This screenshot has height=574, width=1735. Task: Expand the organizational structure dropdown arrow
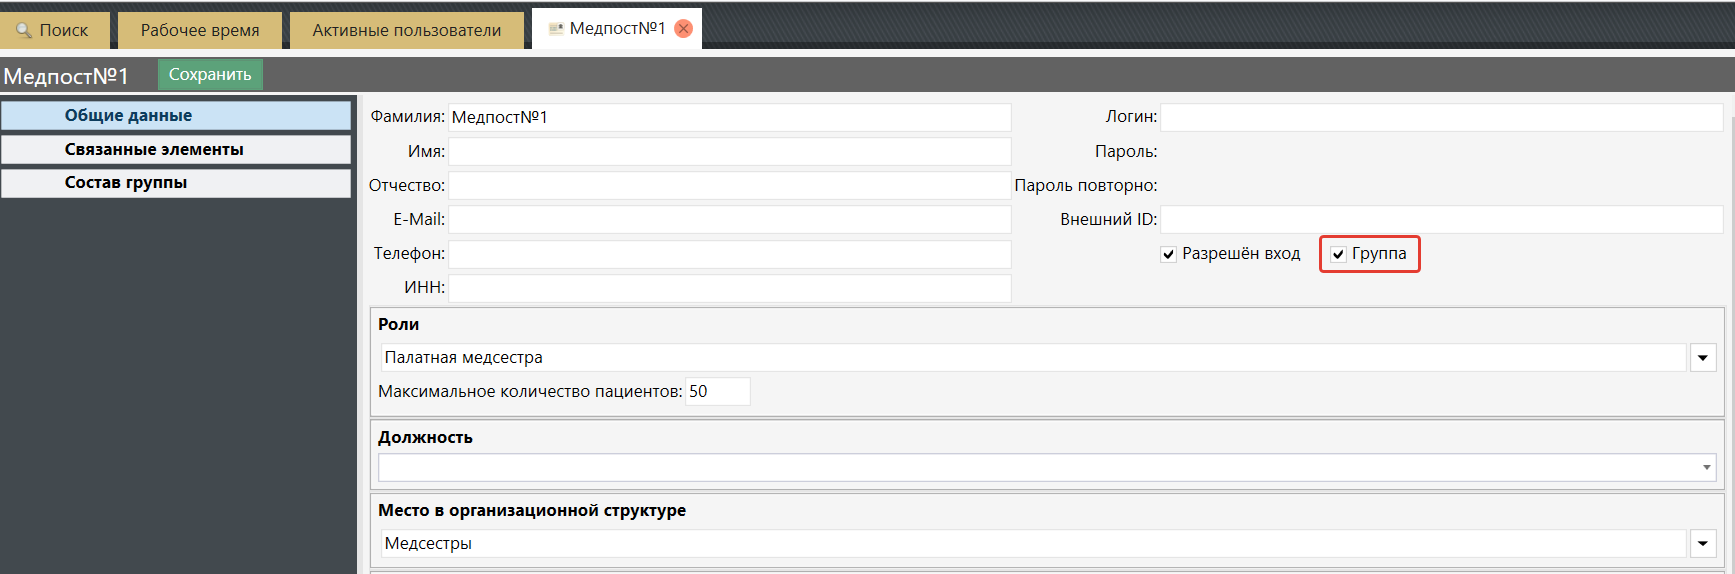click(x=1703, y=544)
